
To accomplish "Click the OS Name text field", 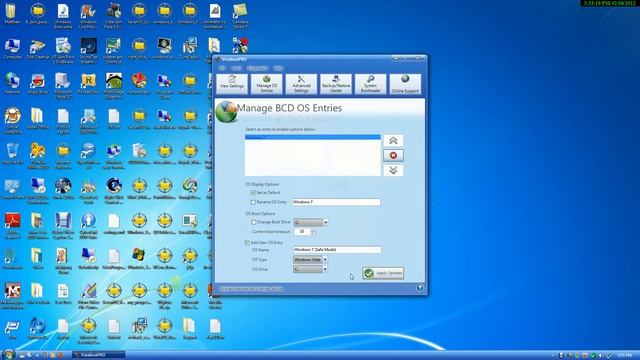I will (337, 250).
